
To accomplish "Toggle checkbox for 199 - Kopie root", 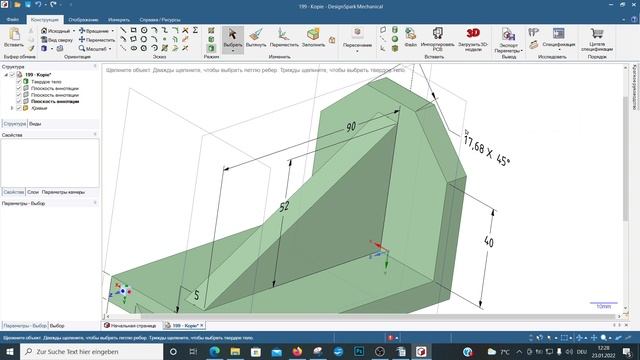I will tap(12, 75).
